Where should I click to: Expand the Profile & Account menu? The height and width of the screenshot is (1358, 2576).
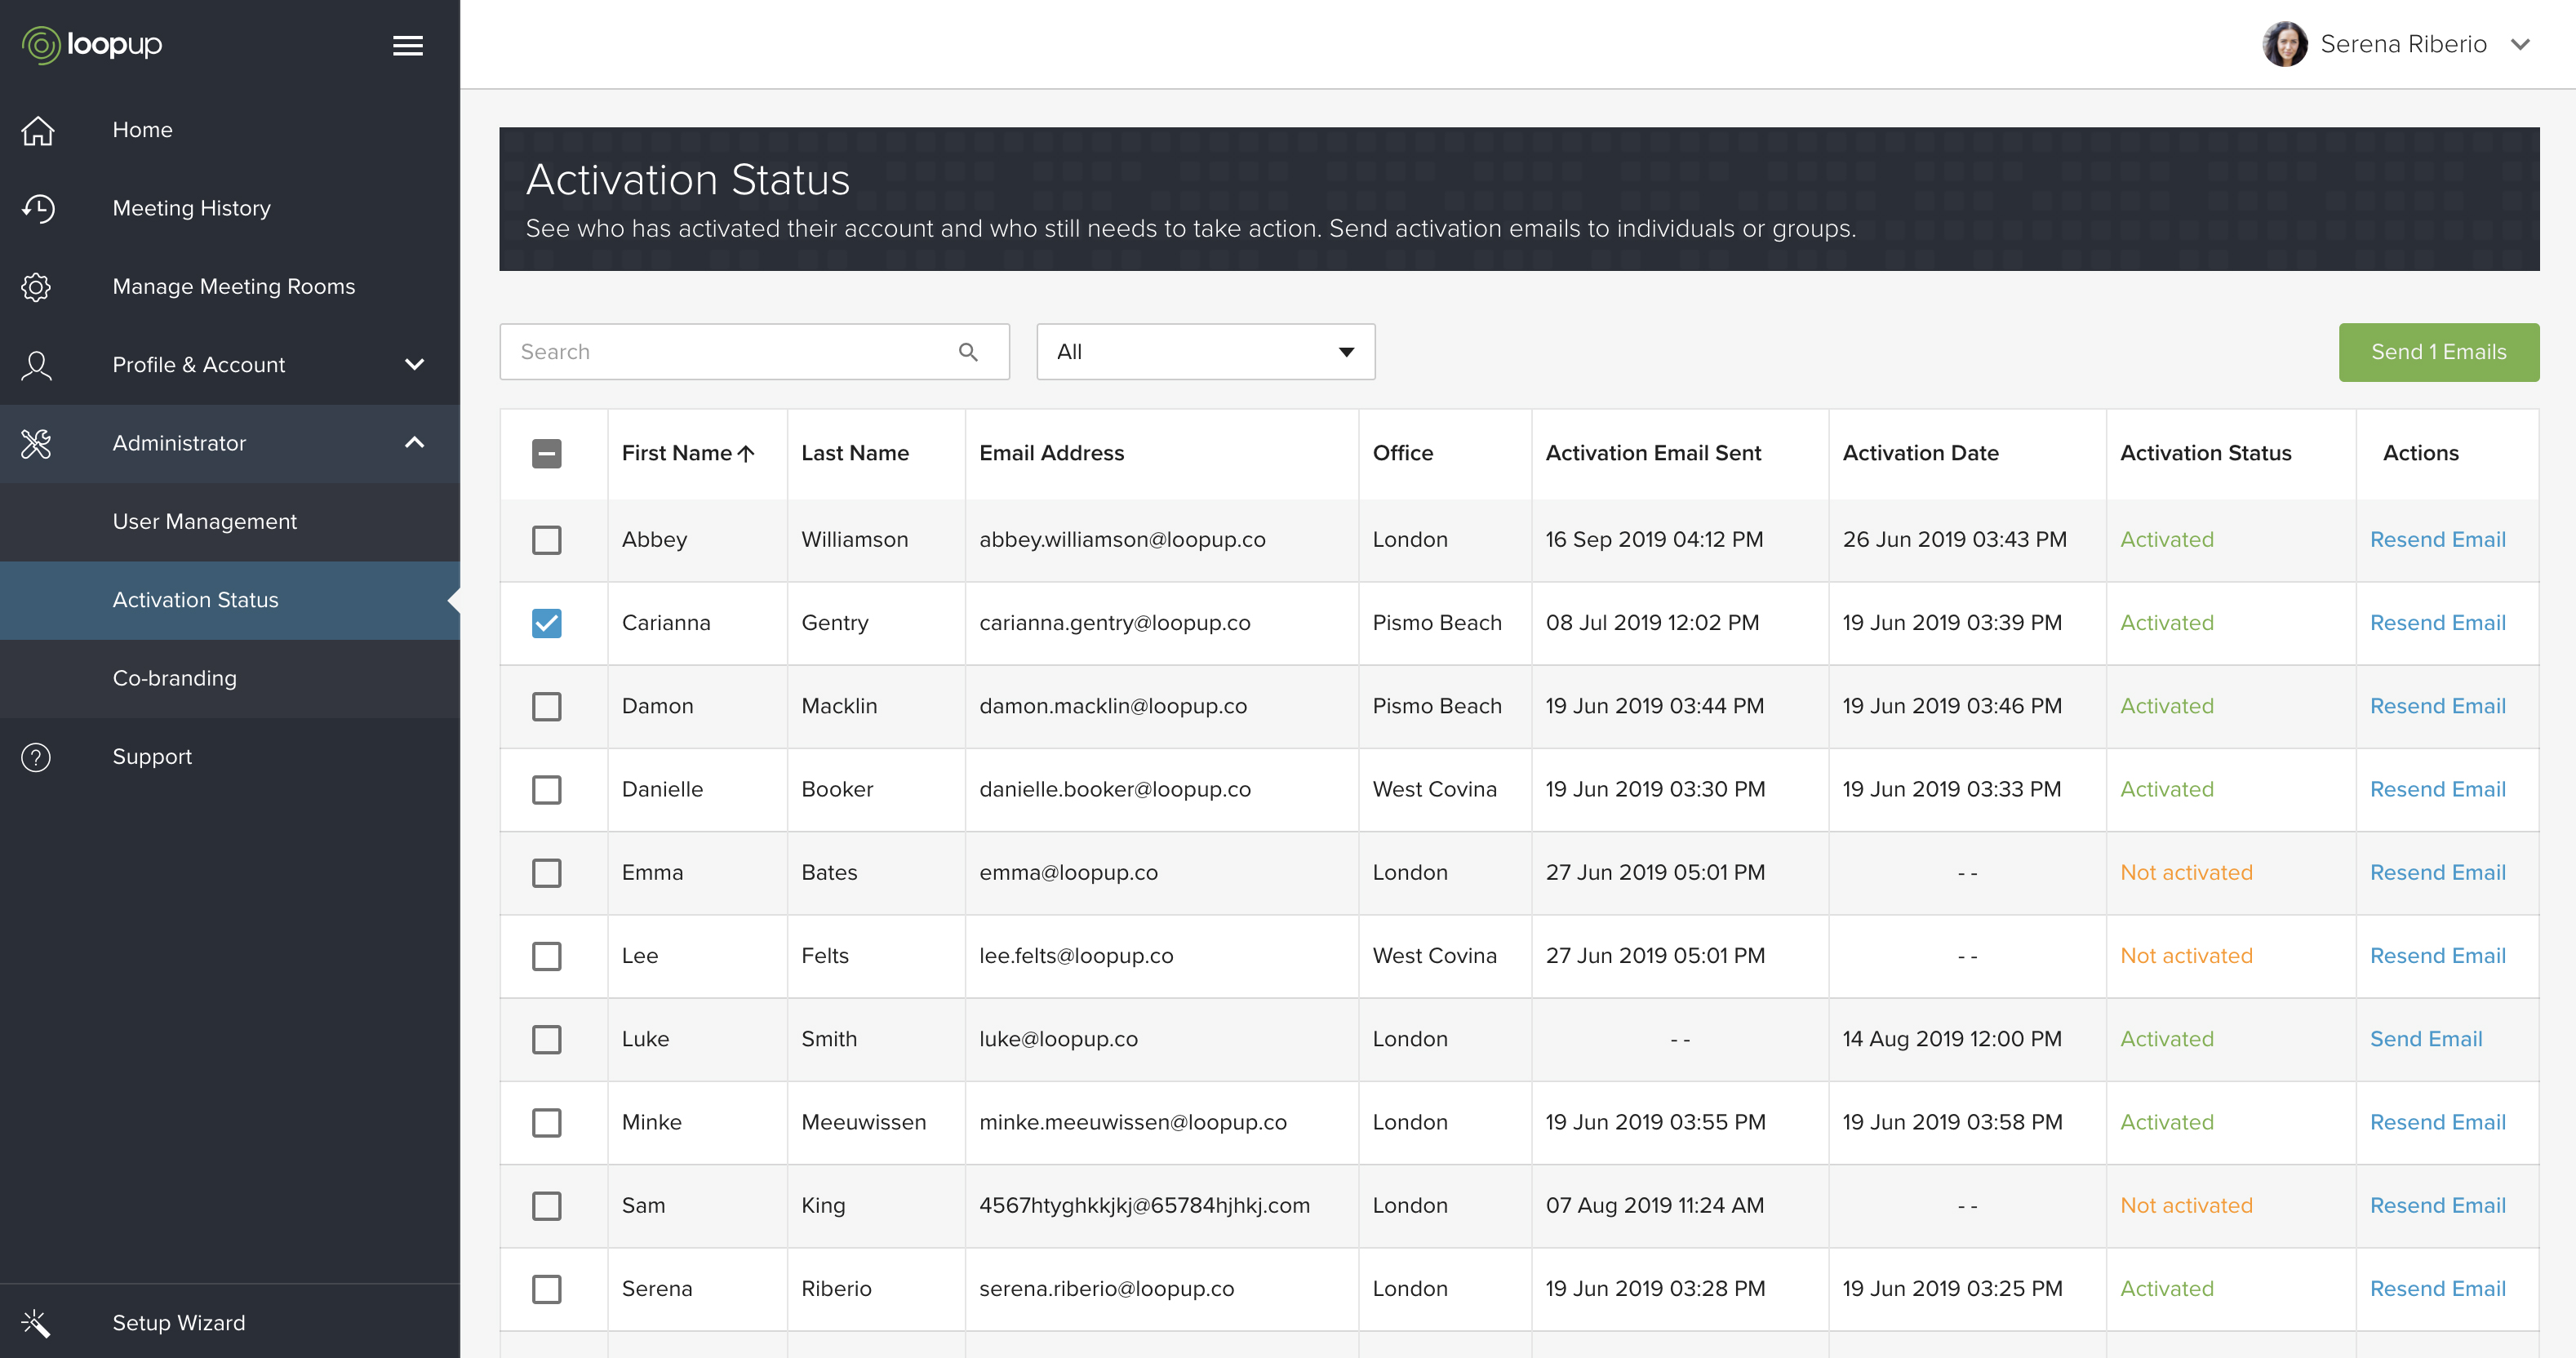point(414,365)
